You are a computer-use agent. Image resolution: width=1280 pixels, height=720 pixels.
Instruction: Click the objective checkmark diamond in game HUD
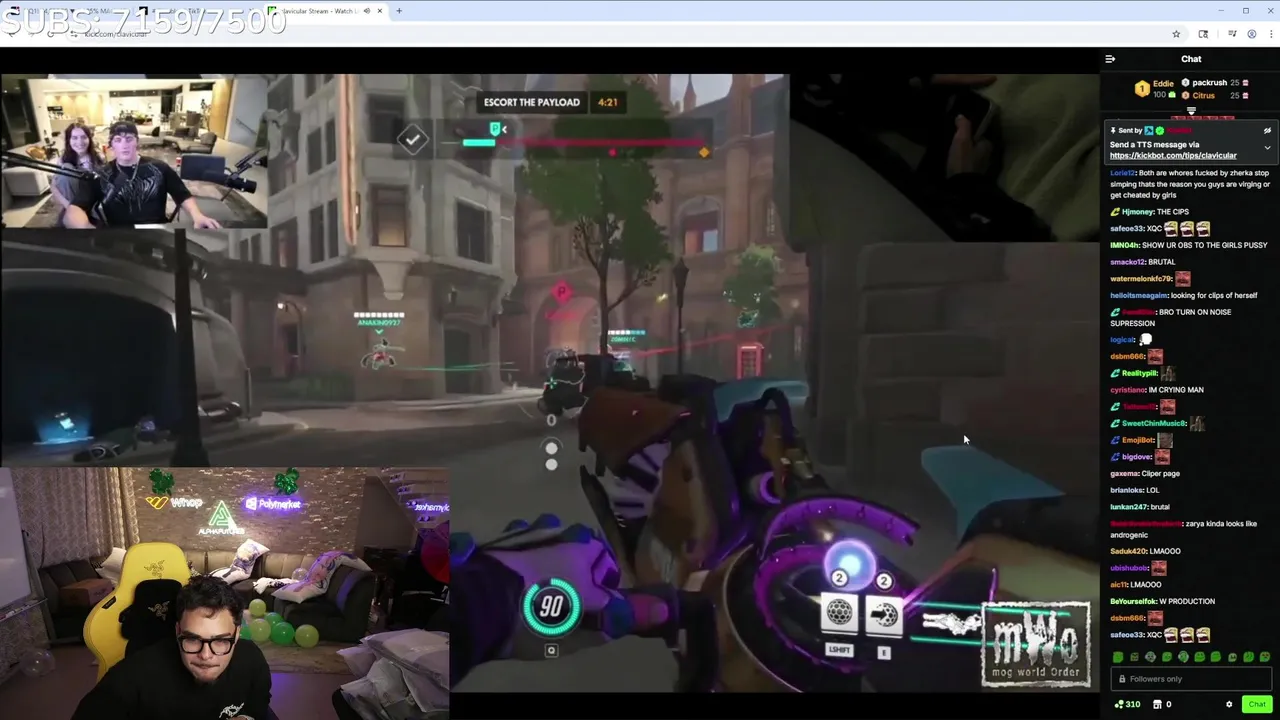click(x=412, y=140)
